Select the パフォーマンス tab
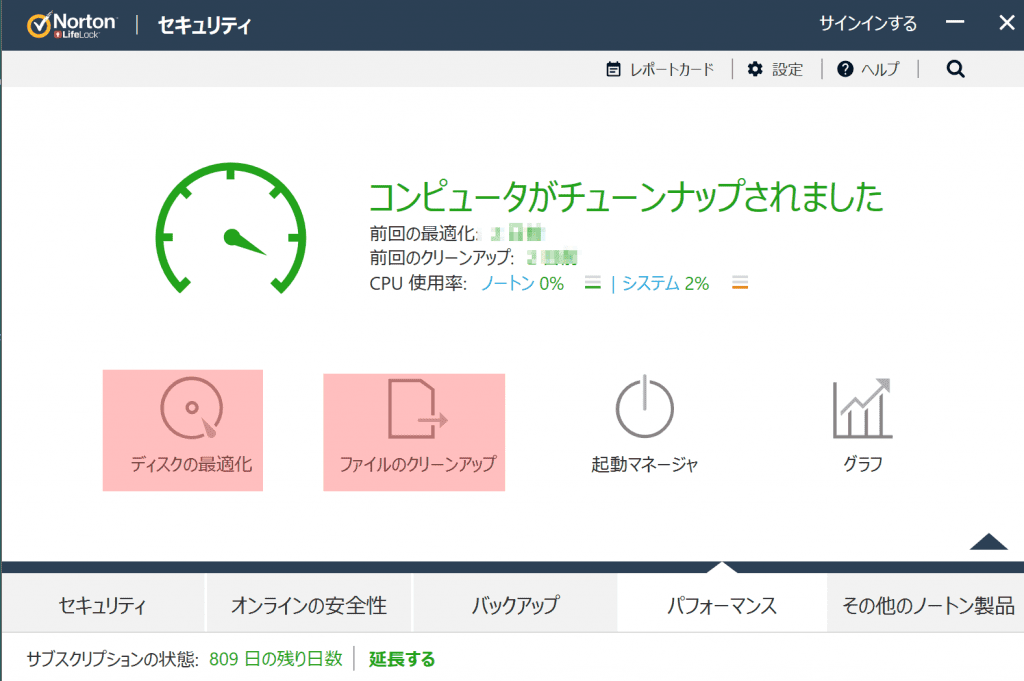 click(721, 605)
